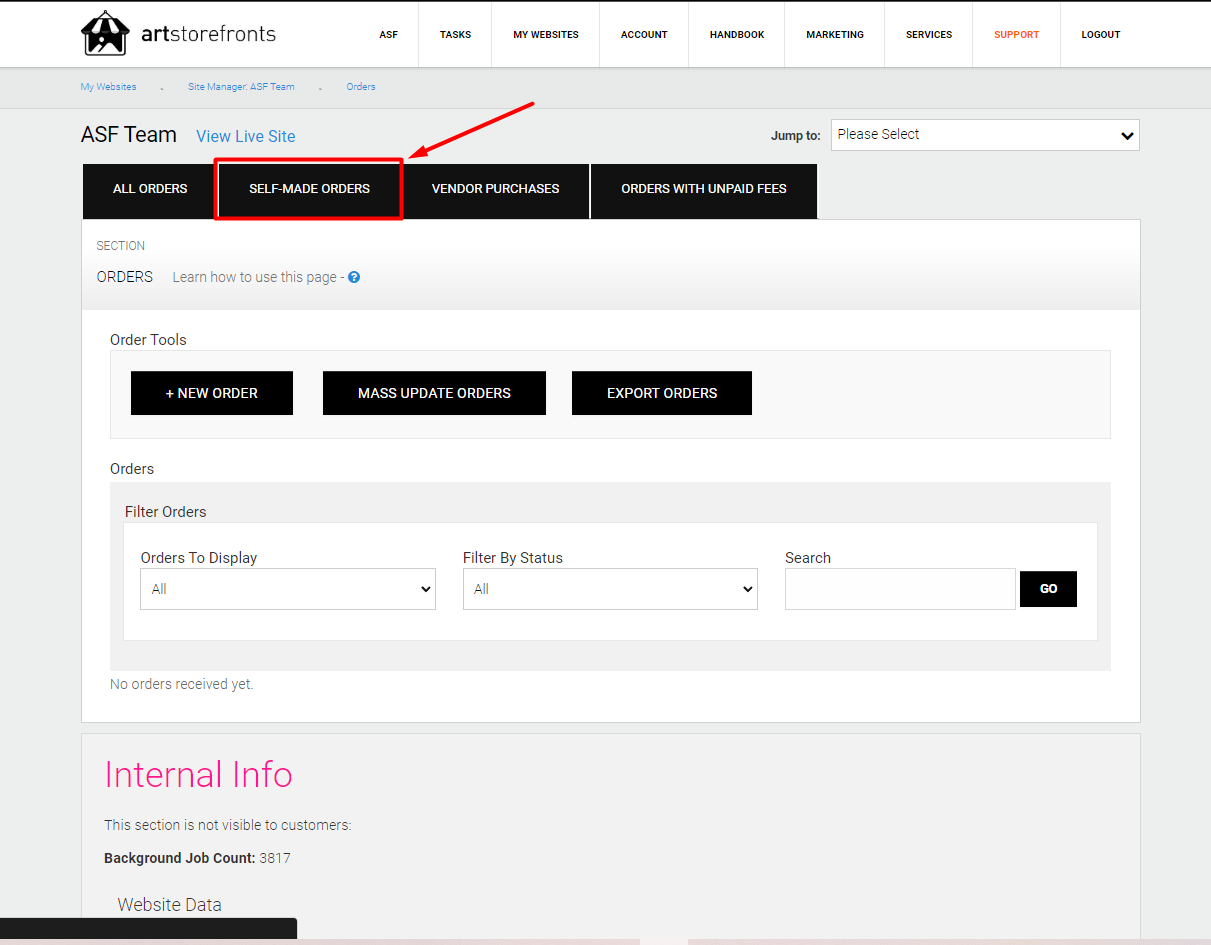Screen dimensions: 1211x945
Task: Click the ASF Team page title
Action: [129, 135]
